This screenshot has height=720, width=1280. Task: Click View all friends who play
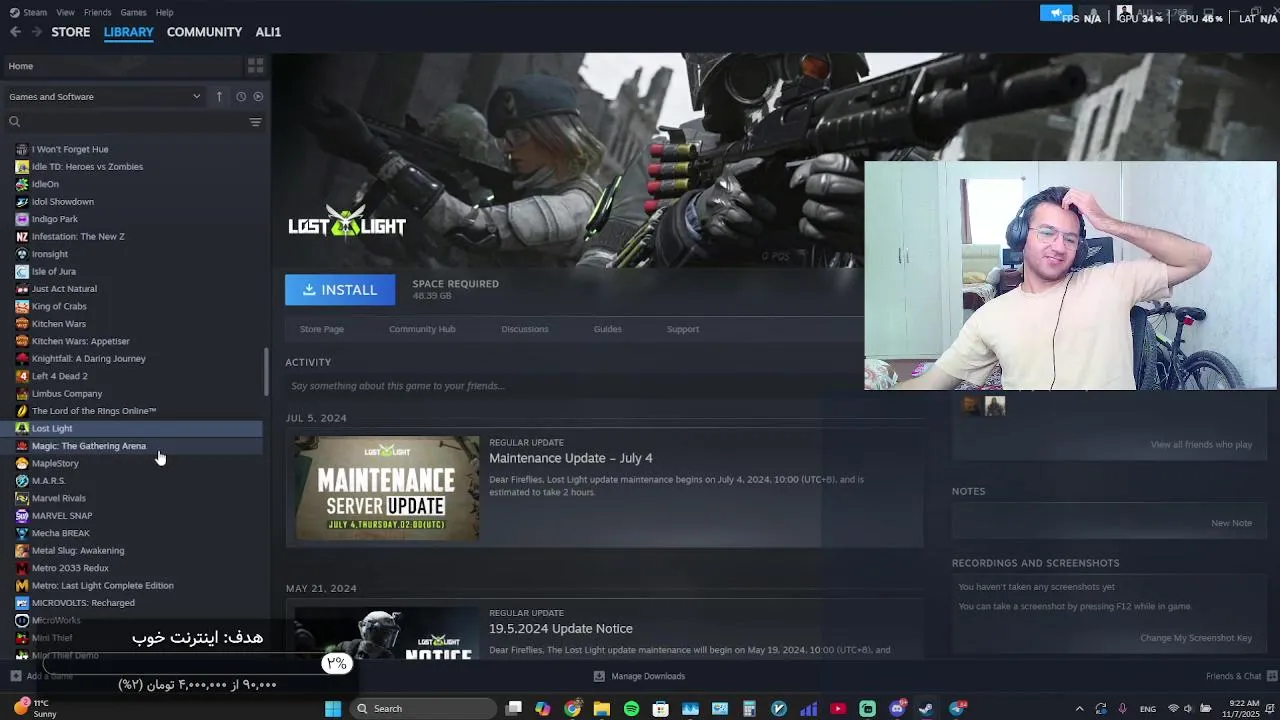pos(1201,445)
